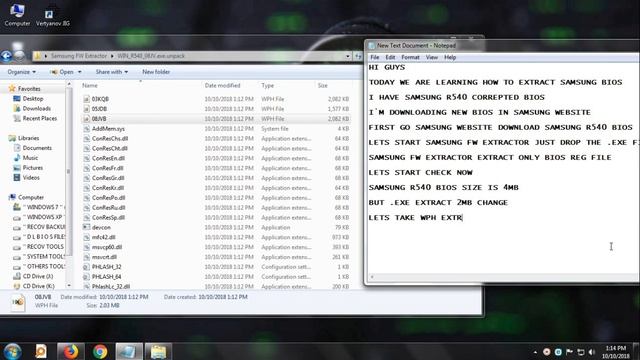Click the volume speaker tray icon

(x=592, y=352)
